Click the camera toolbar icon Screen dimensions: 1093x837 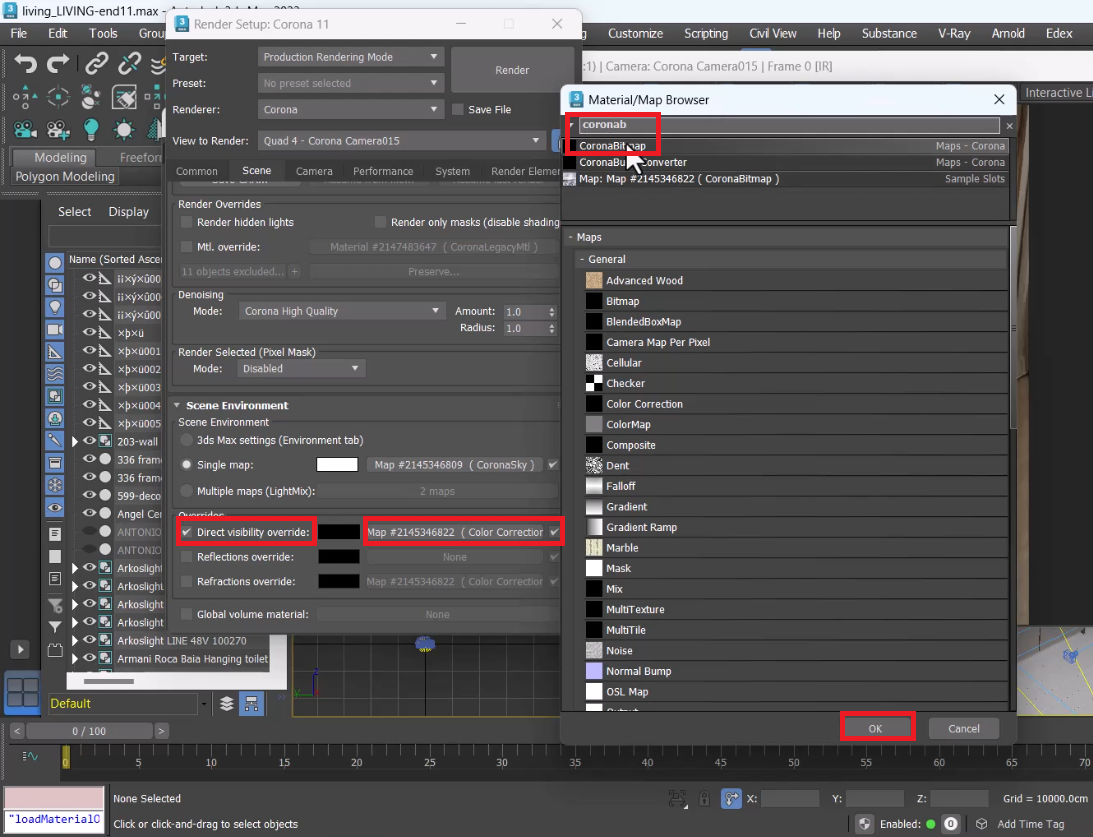[x=25, y=130]
